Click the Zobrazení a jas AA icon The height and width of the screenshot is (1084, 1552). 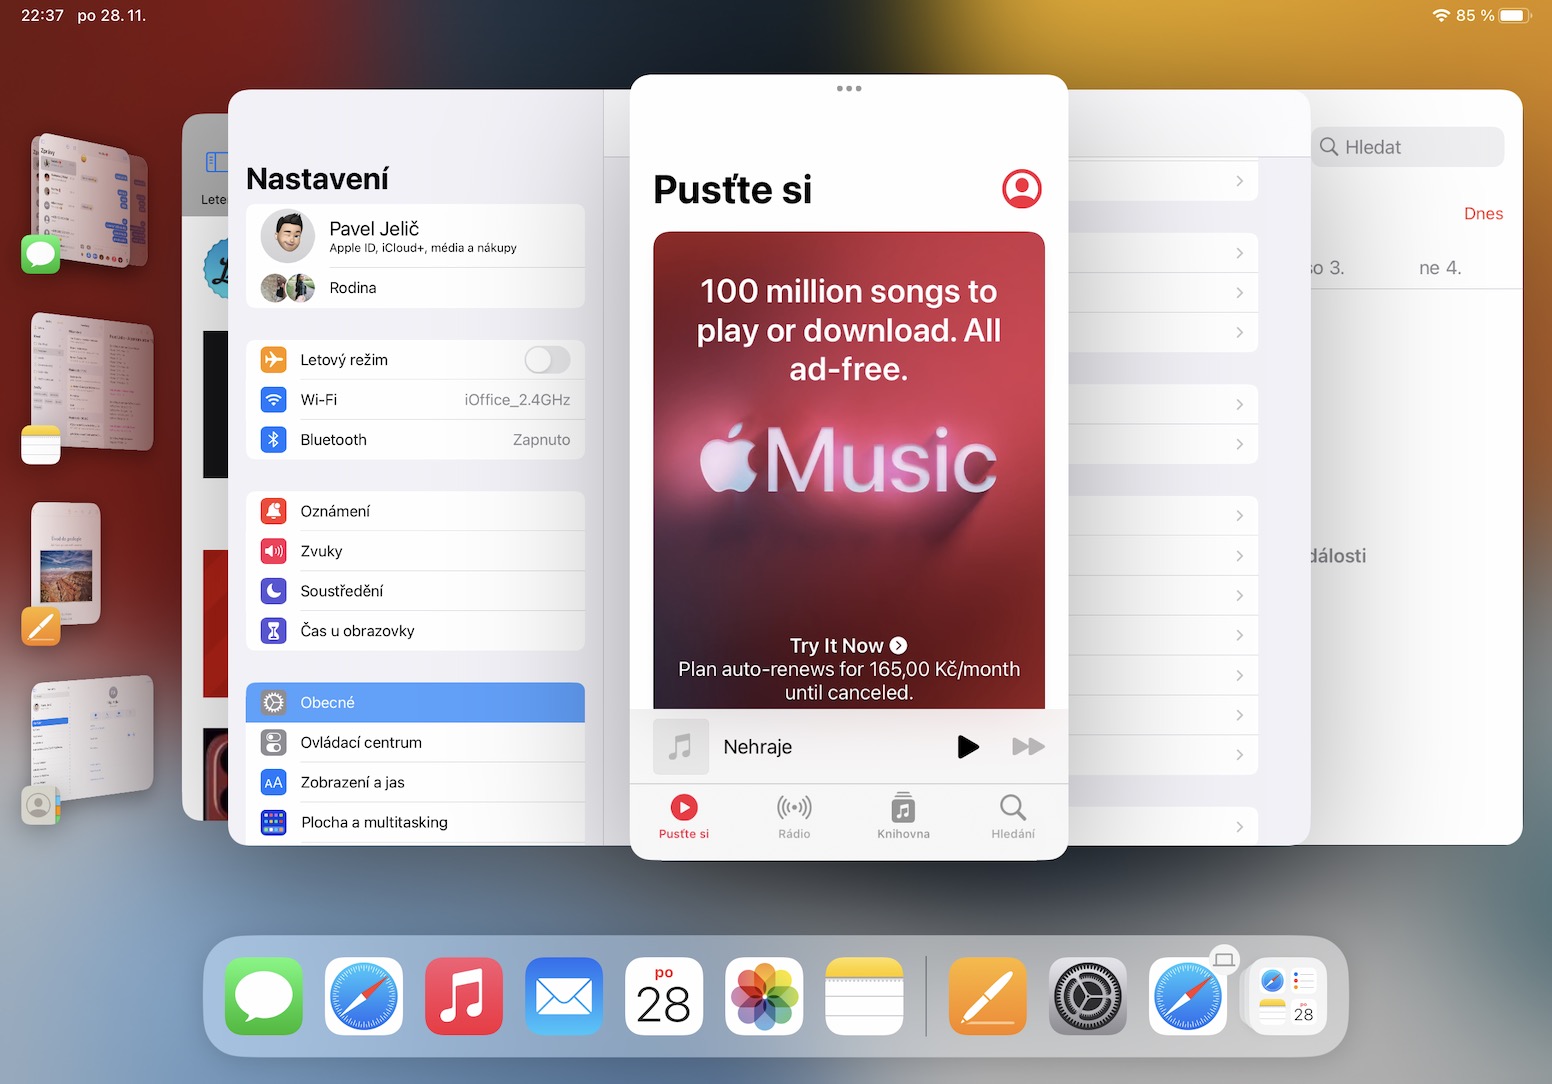273,783
